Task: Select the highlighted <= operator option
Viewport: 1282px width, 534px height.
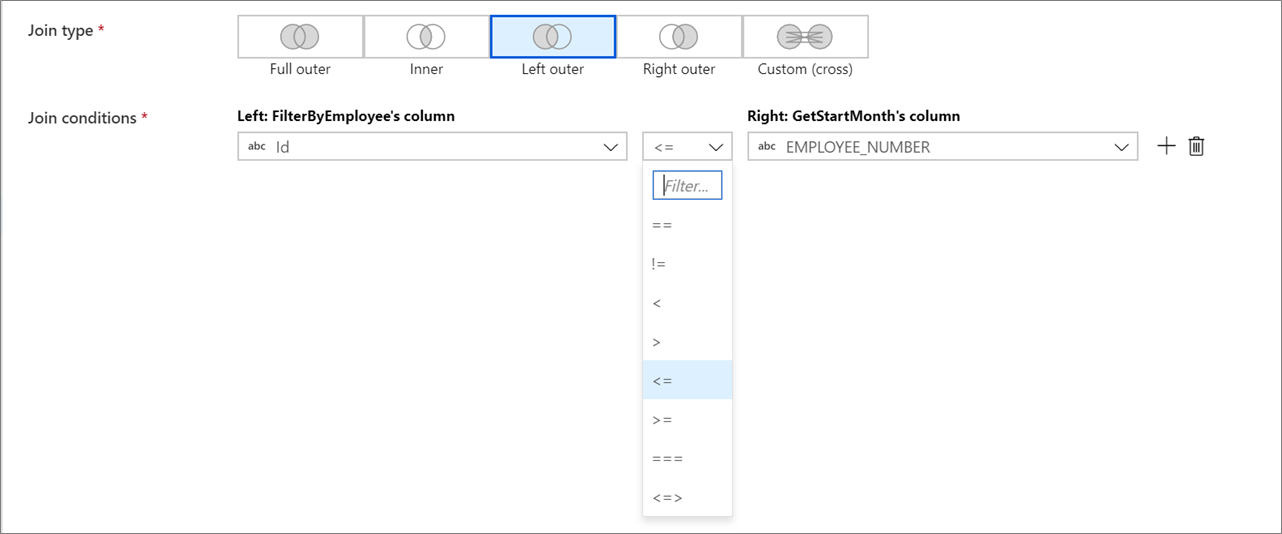Action: click(687, 380)
